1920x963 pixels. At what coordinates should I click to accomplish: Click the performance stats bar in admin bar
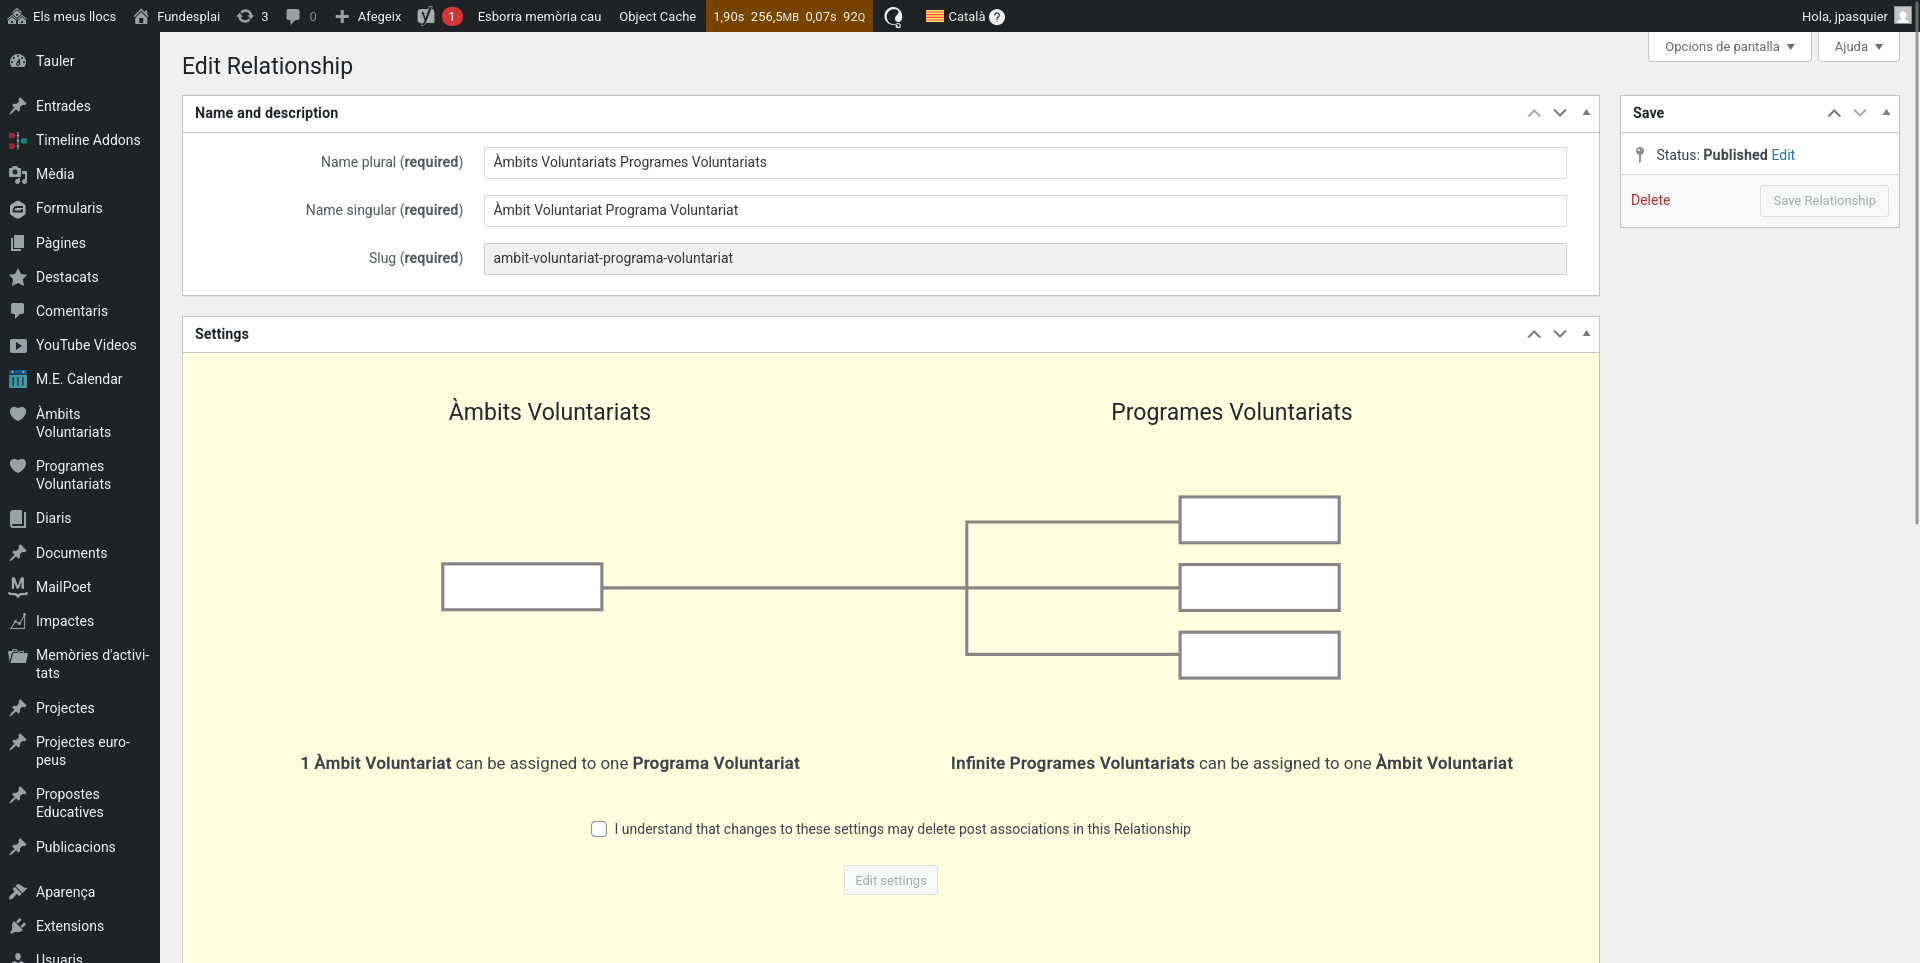[789, 16]
